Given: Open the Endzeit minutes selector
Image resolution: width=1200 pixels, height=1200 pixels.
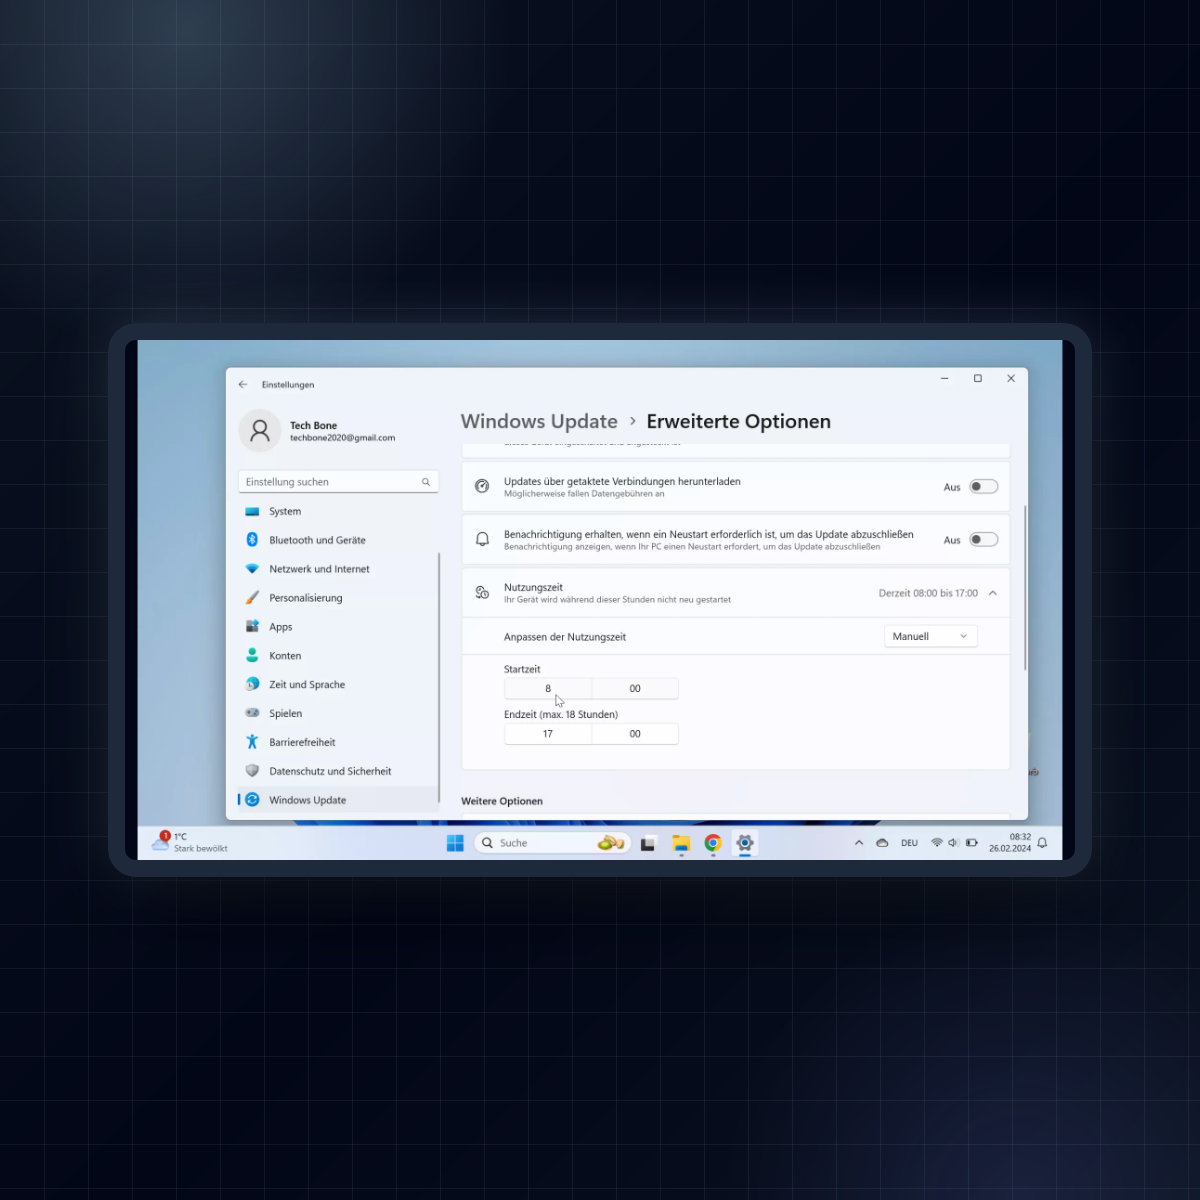Looking at the screenshot, I should [635, 734].
